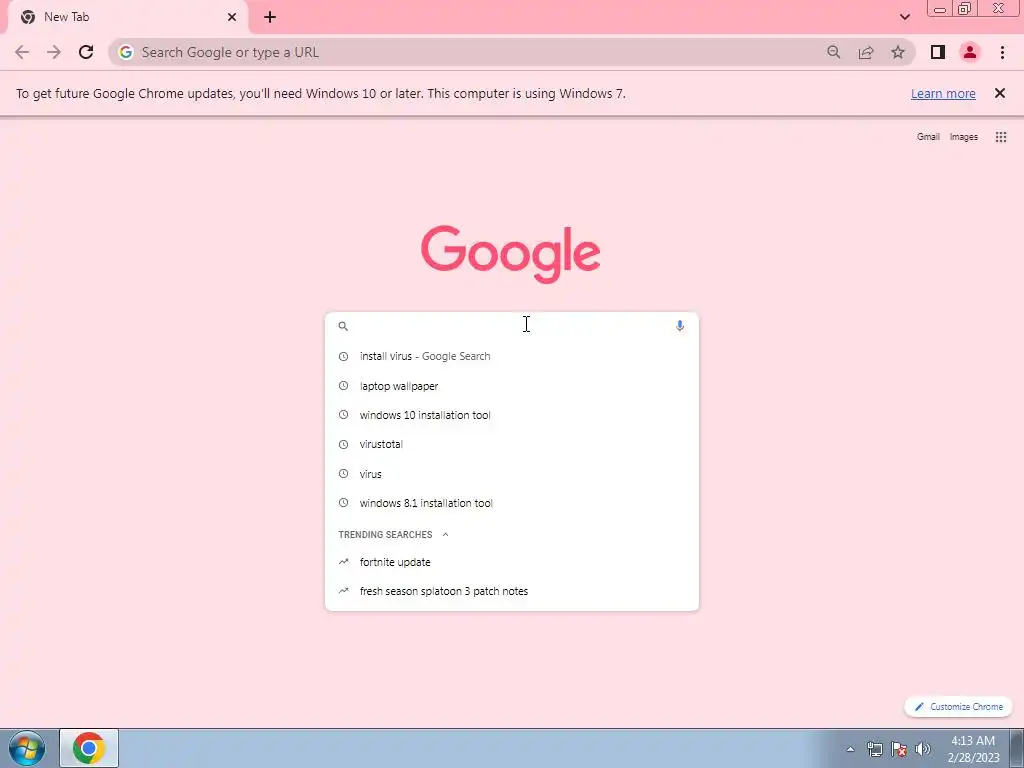The width and height of the screenshot is (1024, 768).
Task: Open Gmail link
Action: (928, 136)
